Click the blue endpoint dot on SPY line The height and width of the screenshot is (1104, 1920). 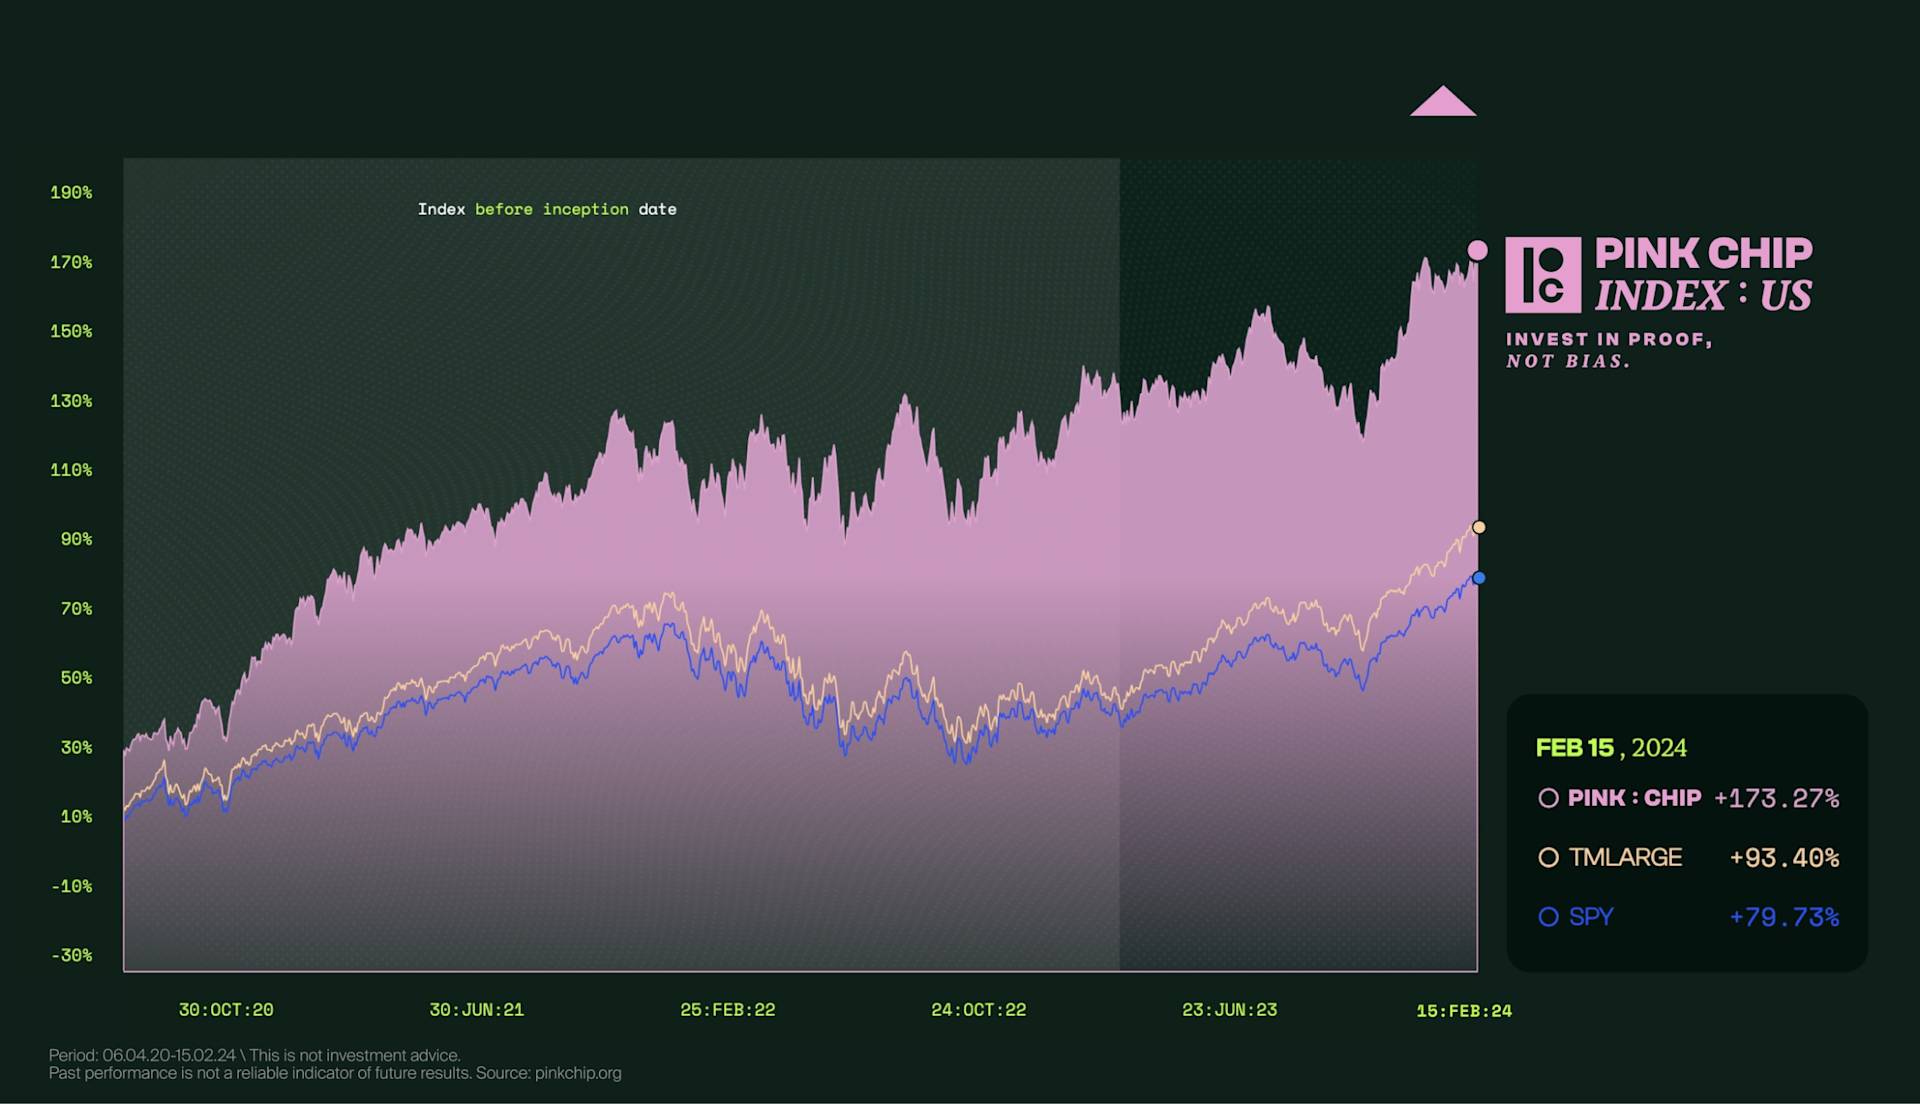click(x=1477, y=577)
